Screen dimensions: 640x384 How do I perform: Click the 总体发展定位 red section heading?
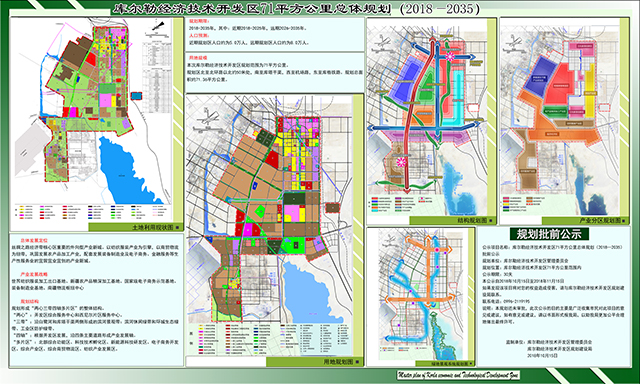(35, 241)
